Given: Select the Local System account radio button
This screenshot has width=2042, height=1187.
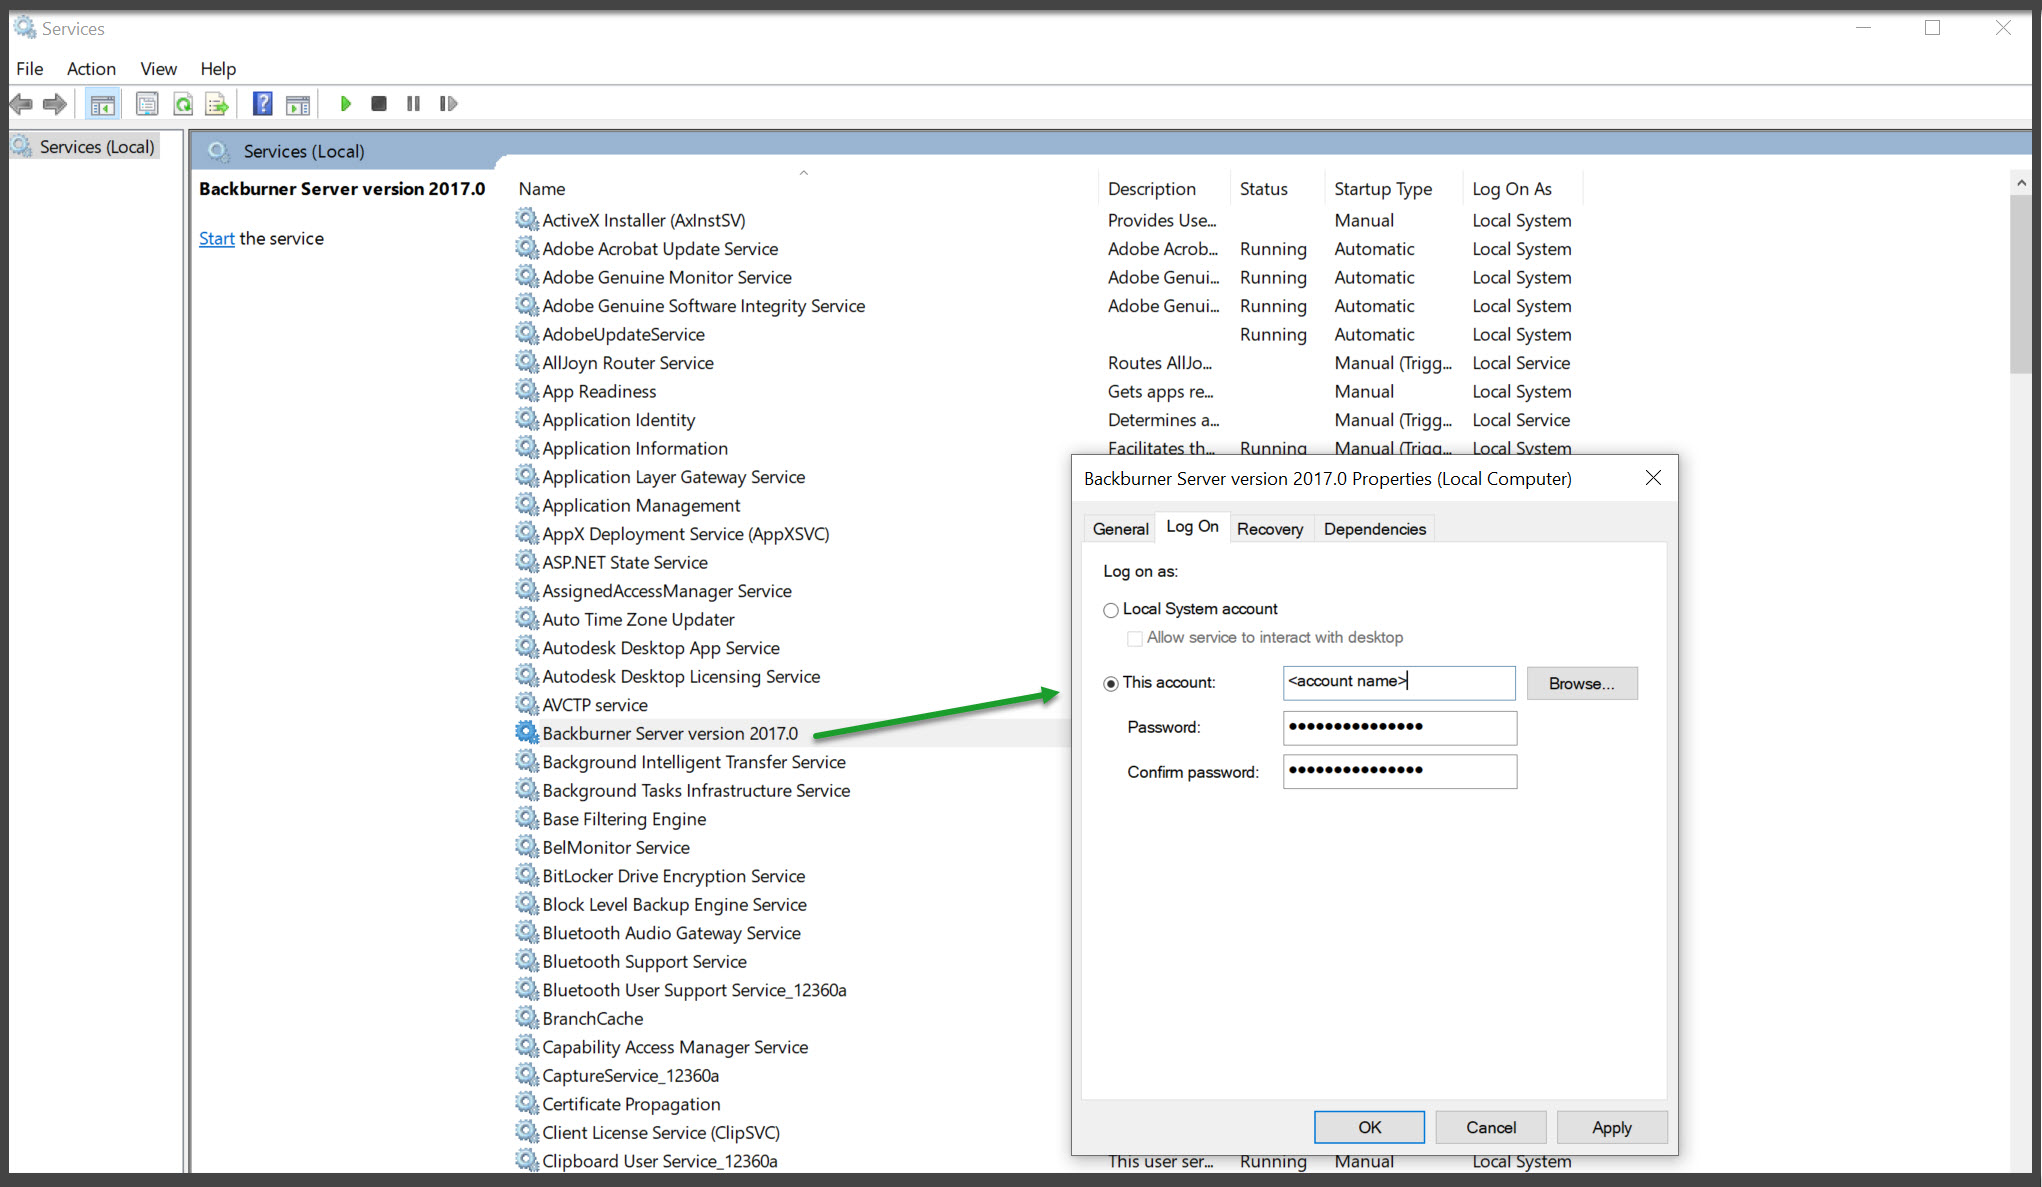Looking at the screenshot, I should (x=1110, y=610).
